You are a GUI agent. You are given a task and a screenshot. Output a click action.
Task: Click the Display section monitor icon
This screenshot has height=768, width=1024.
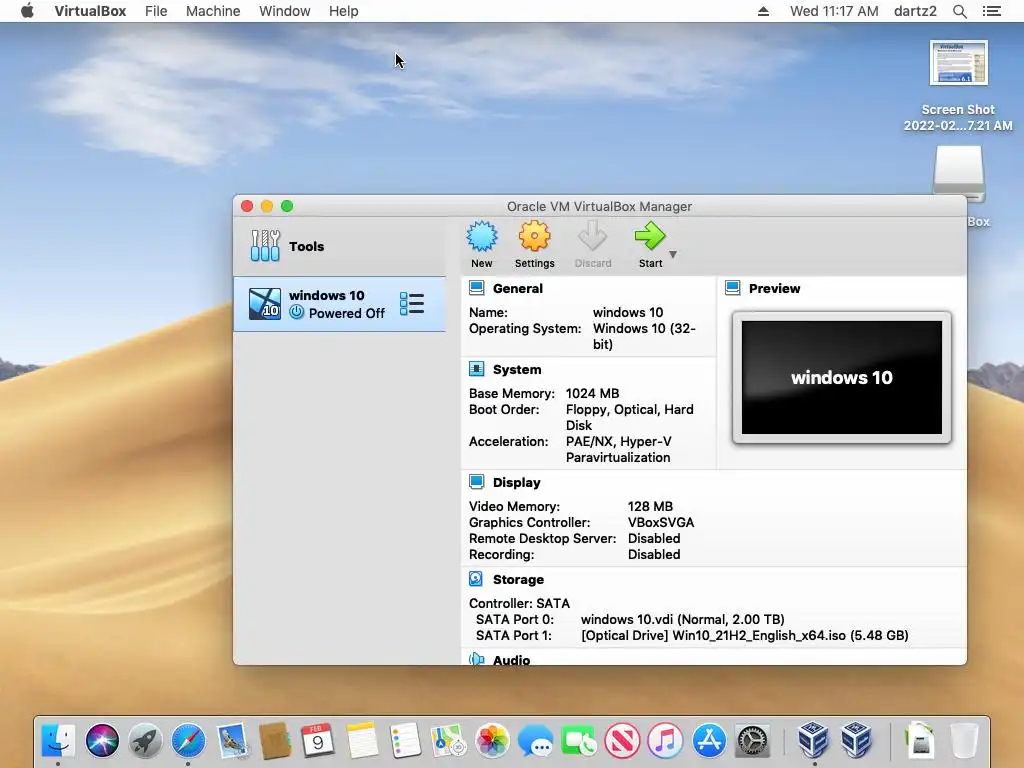(477, 482)
